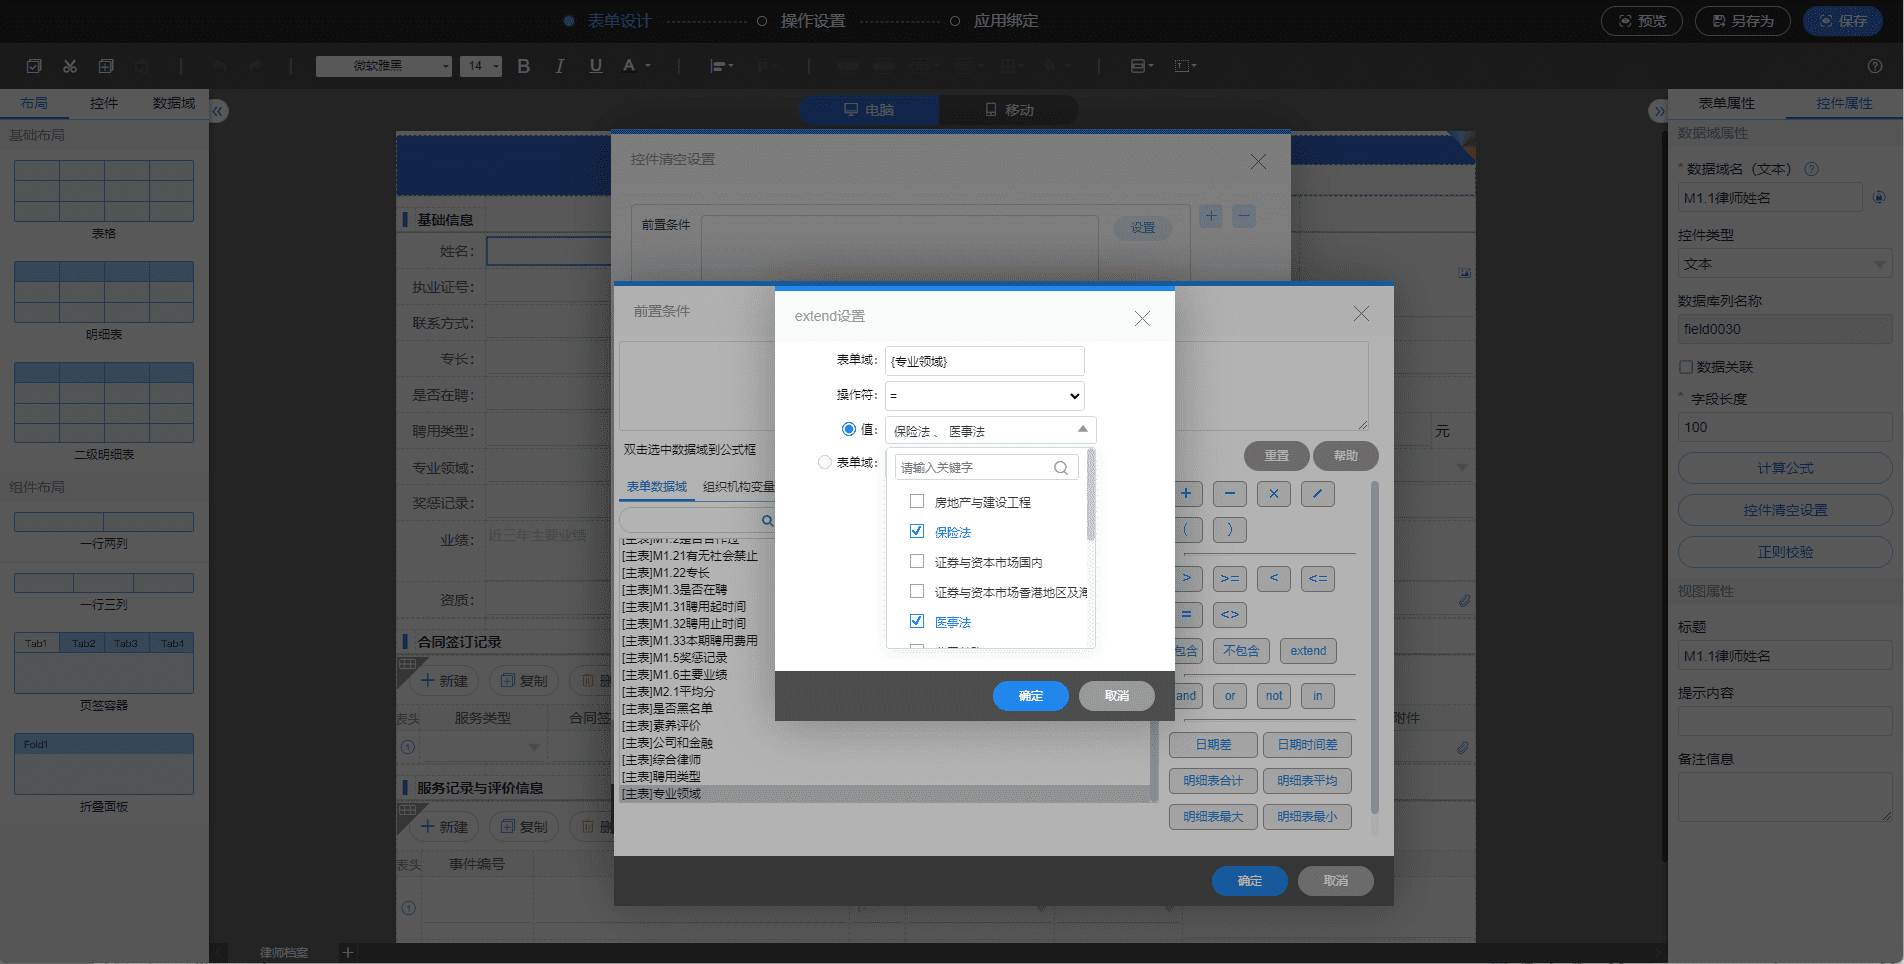Screen dimensions: 1904x964
Task: Click the search icon in the keyword box
Action: pos(1061,468)
